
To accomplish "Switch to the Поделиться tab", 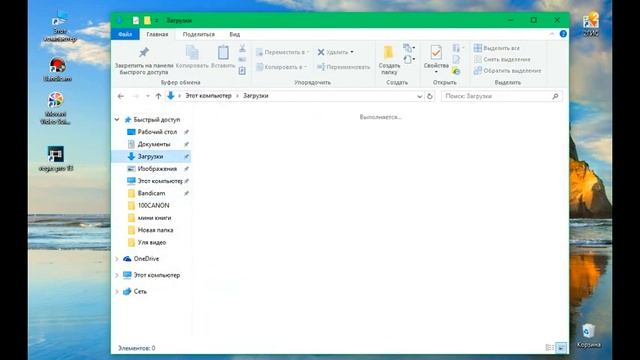I will pos(198,34).
